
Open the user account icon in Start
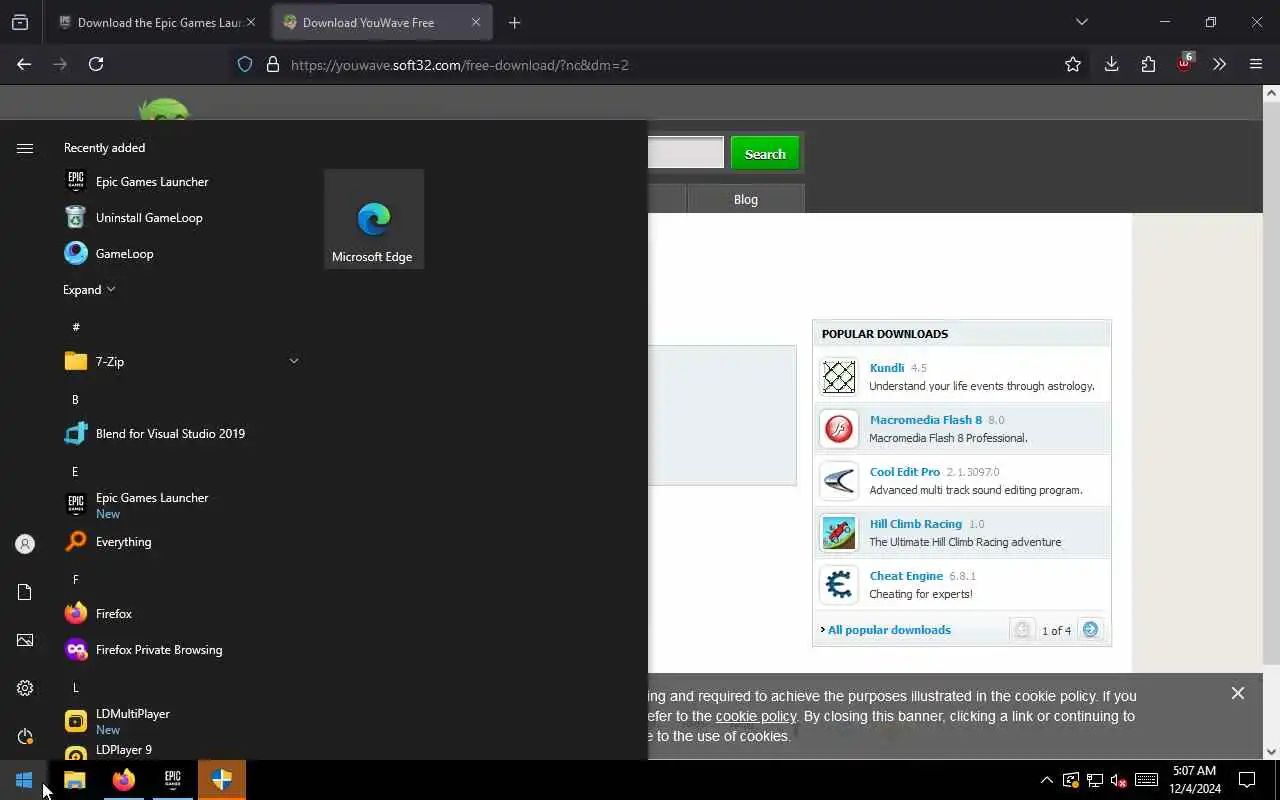click(x=25, y=544)
